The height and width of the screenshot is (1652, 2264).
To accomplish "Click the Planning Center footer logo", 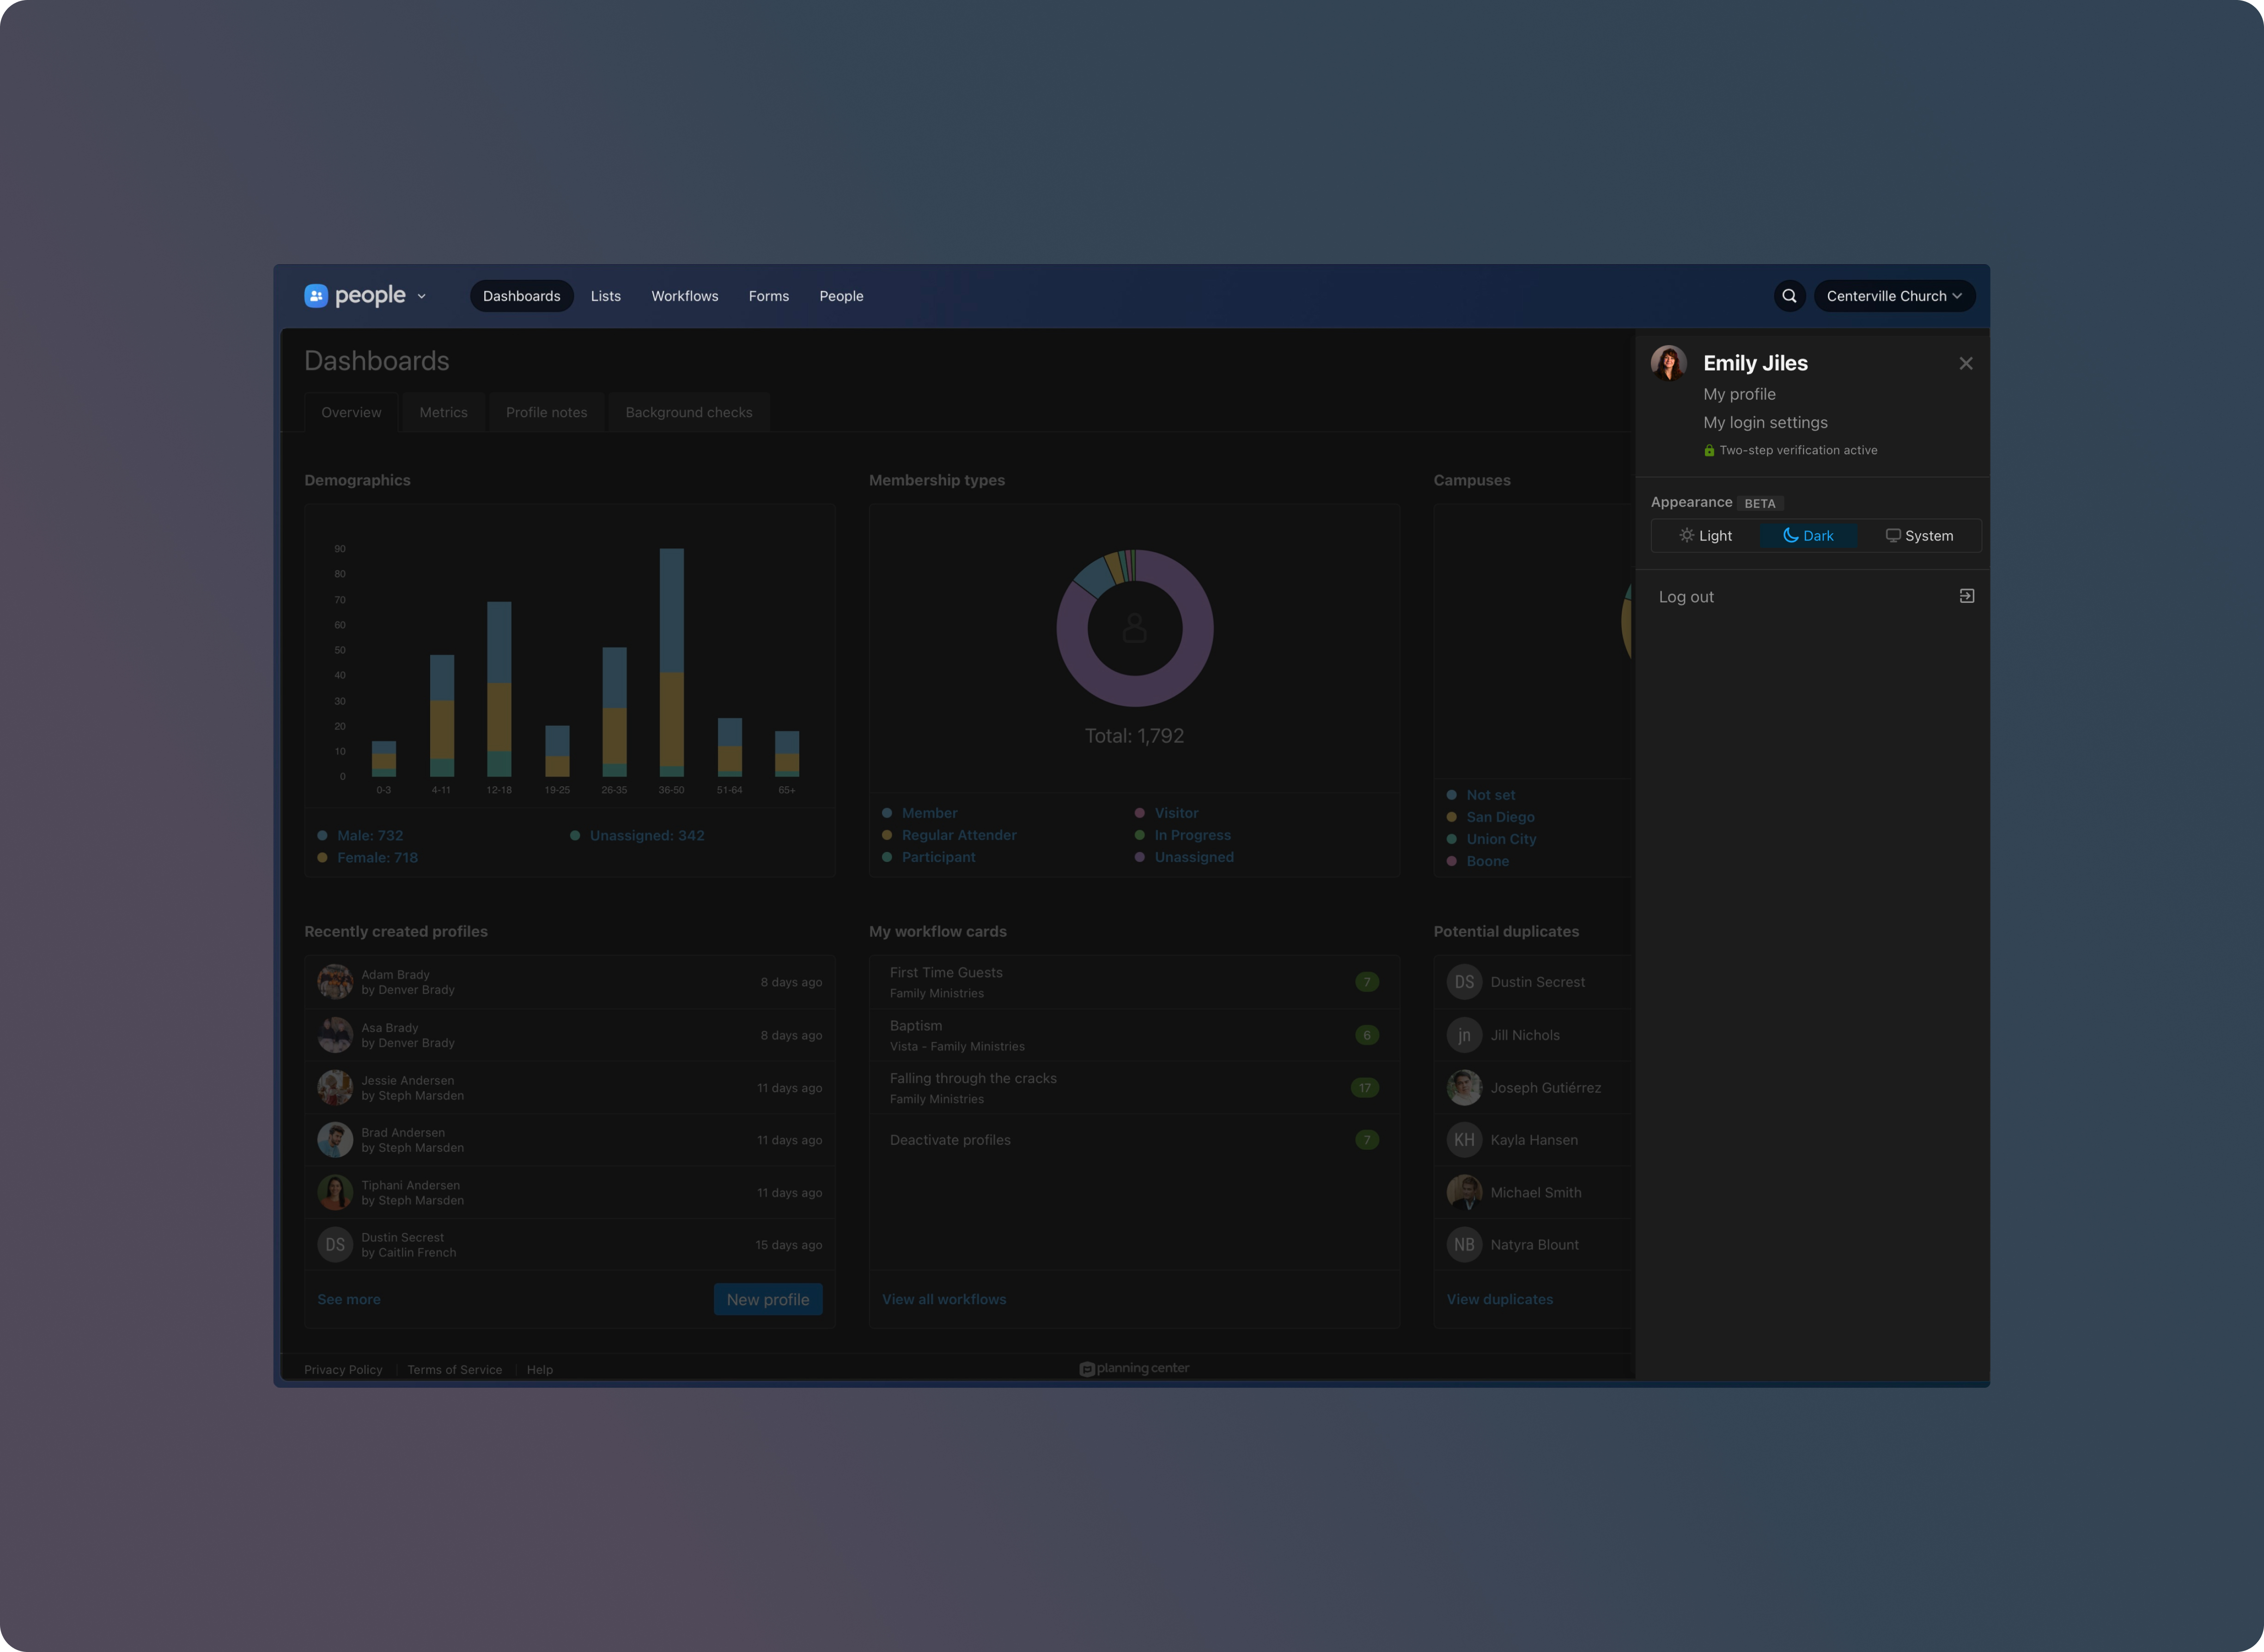I will 1134,1368.
